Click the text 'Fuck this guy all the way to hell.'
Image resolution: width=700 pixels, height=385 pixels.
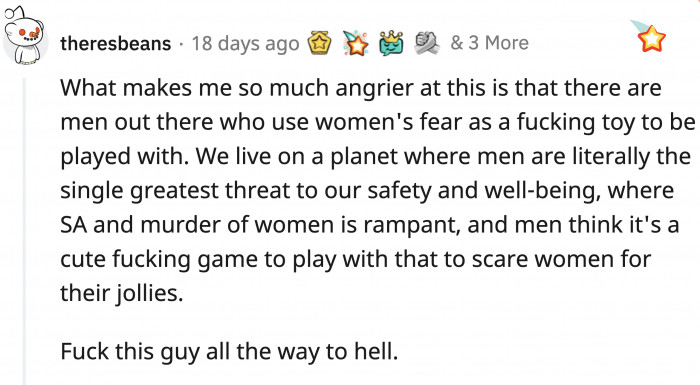coord(229,351)
